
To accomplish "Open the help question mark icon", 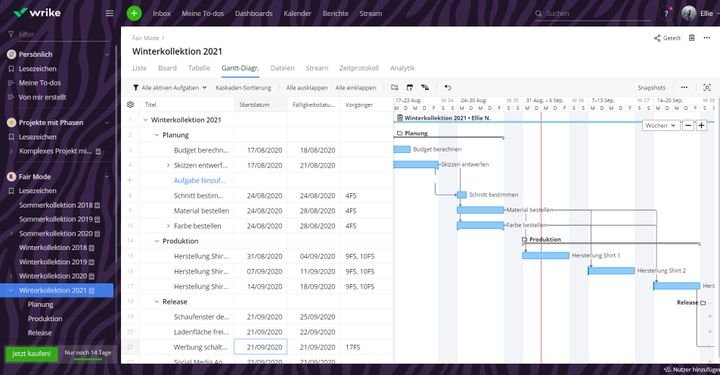I will (x=666, y=13).
